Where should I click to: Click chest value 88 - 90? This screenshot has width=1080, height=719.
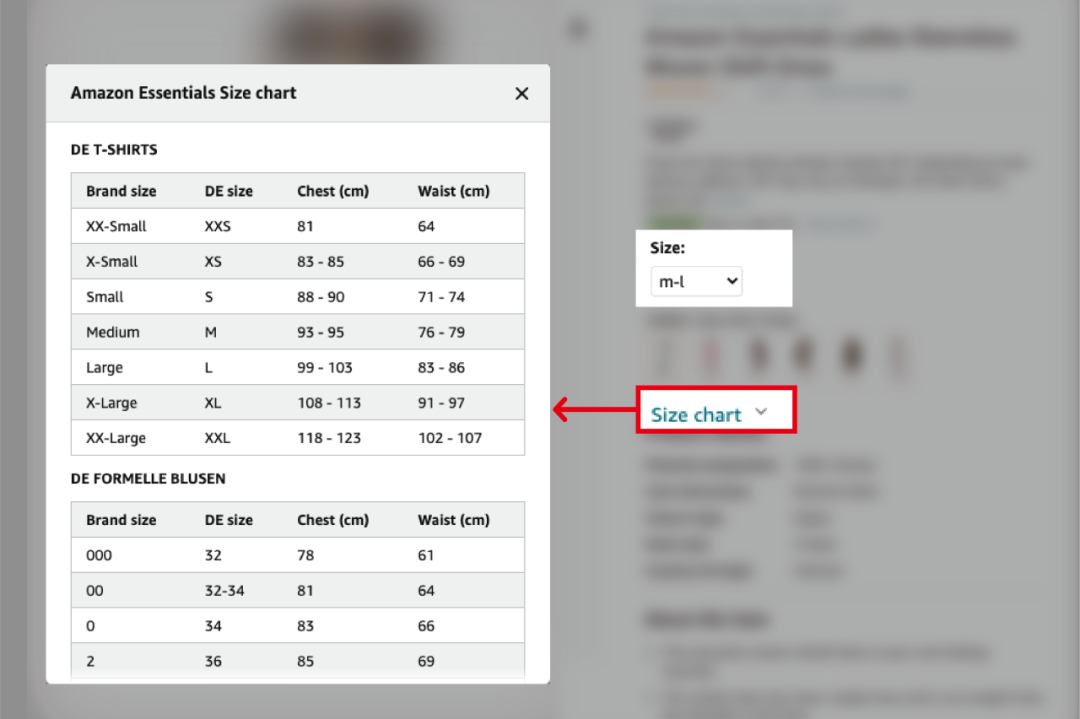pos(320,297)
